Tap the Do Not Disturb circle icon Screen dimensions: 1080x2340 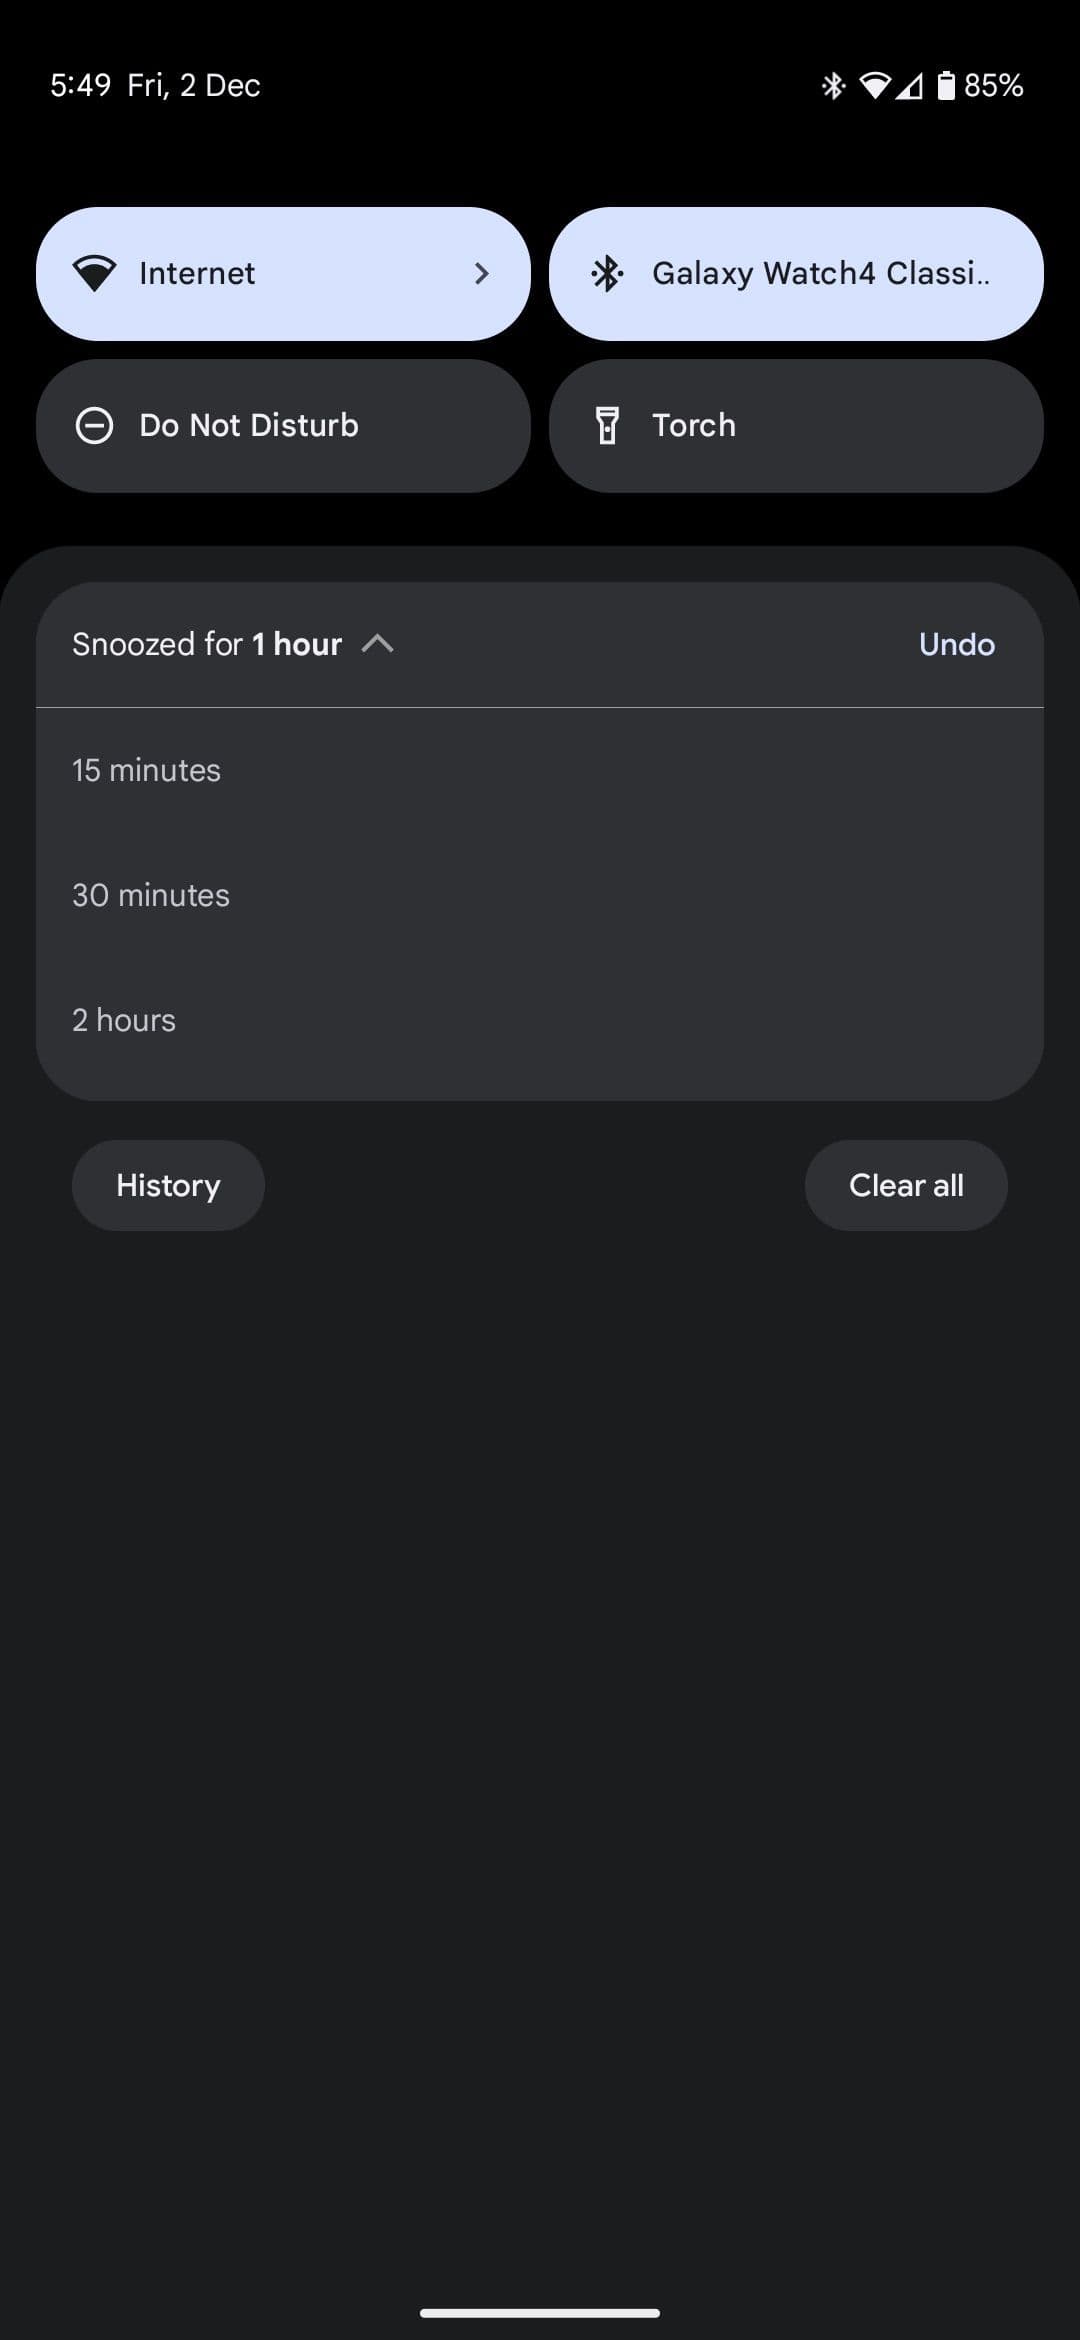pyautogui.click(x=95, y=426)
